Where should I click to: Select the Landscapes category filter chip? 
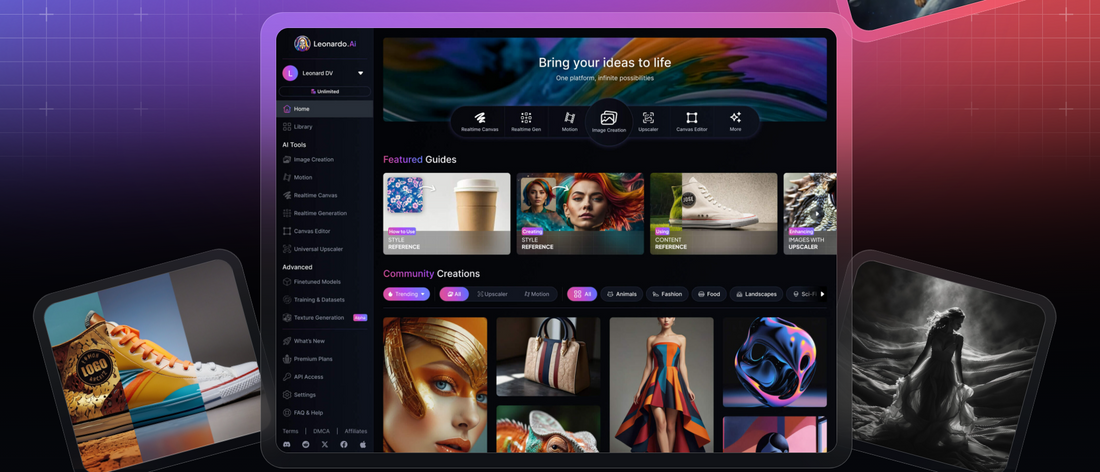pyautogui.click(x=756, y=294)
